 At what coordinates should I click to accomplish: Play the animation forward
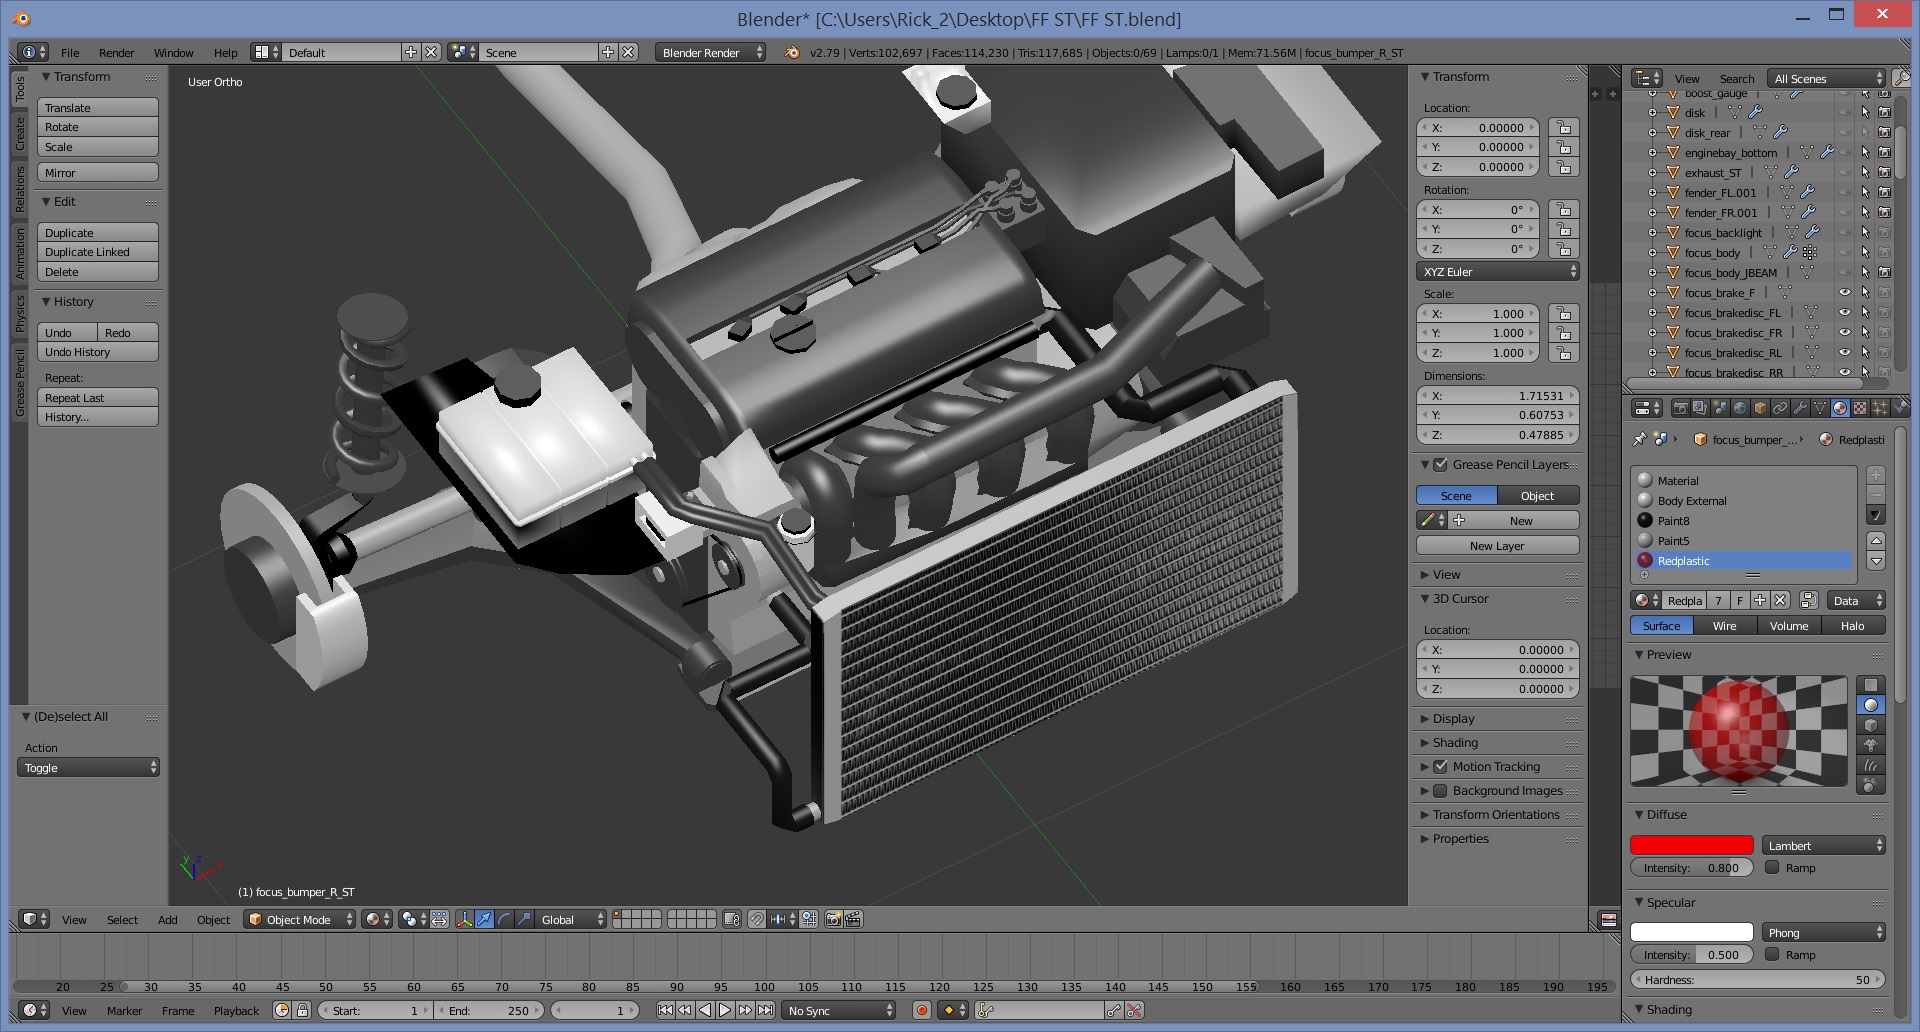725,1010
